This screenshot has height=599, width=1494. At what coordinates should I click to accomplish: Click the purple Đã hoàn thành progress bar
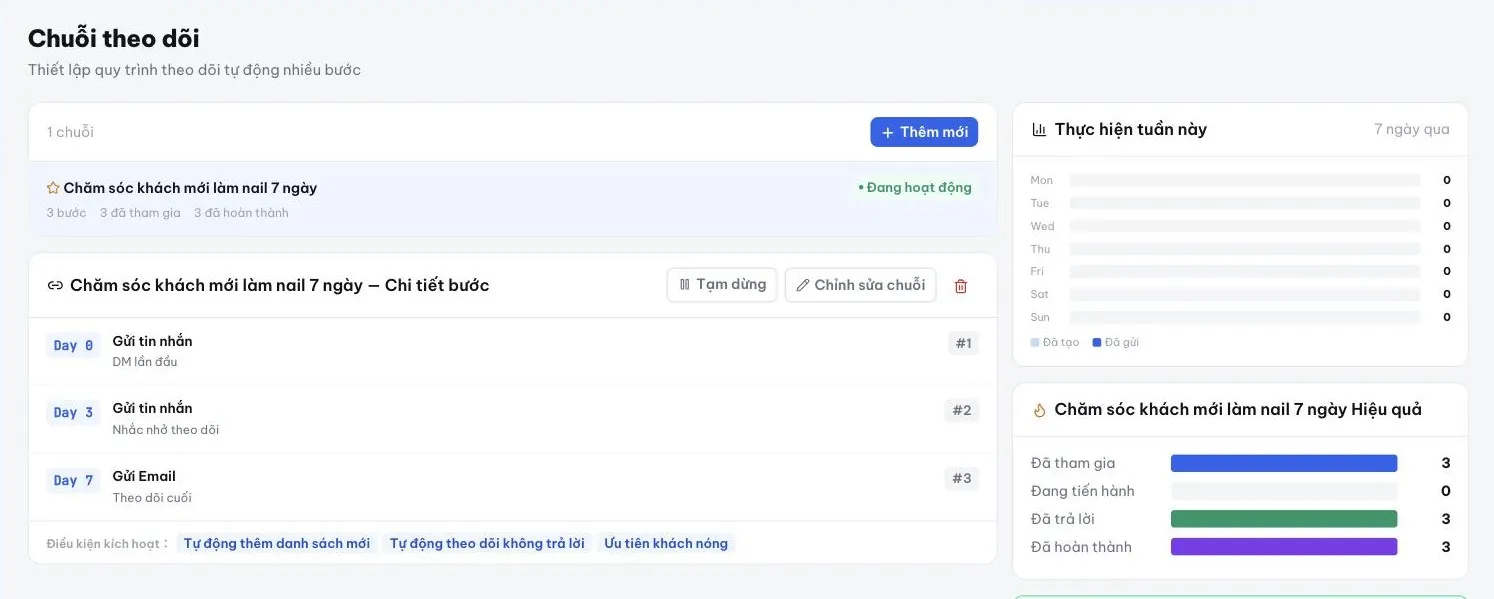click(x=1284, y=547)
